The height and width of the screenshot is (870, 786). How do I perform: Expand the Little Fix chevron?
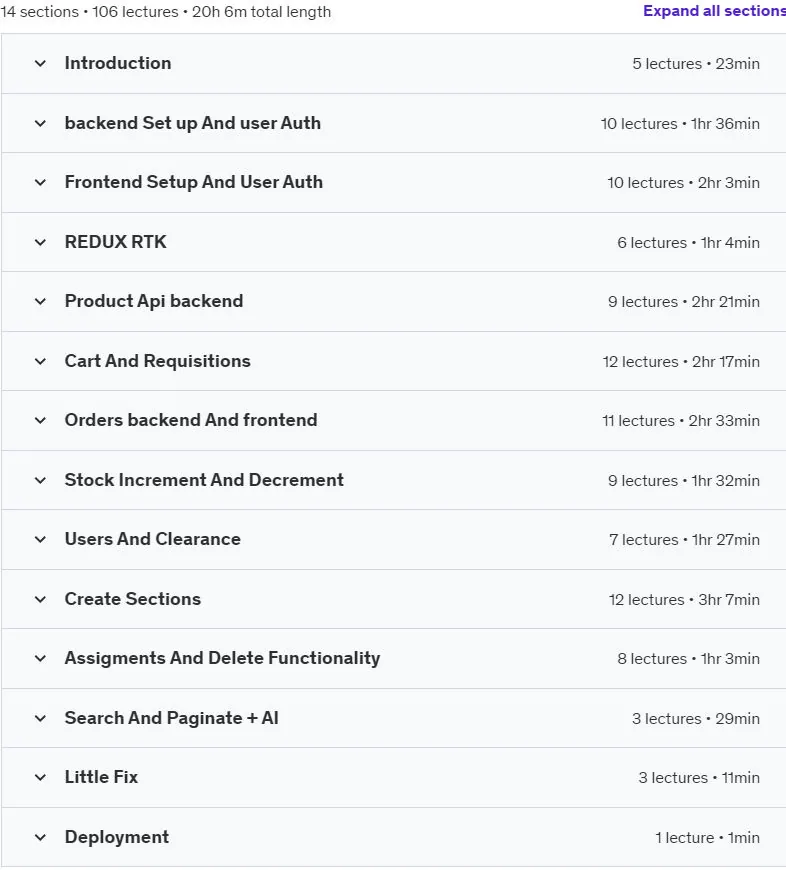pos(40,778)
